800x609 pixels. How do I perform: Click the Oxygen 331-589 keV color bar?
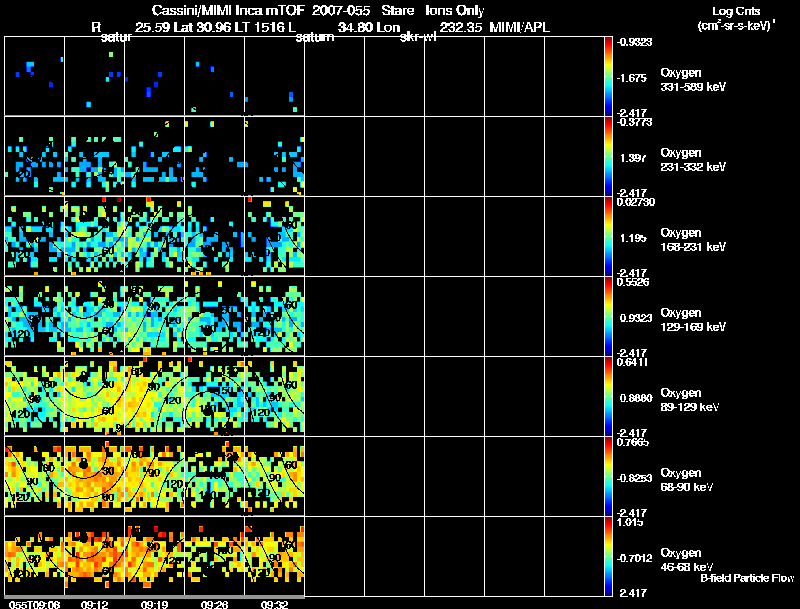pos(610,75)
